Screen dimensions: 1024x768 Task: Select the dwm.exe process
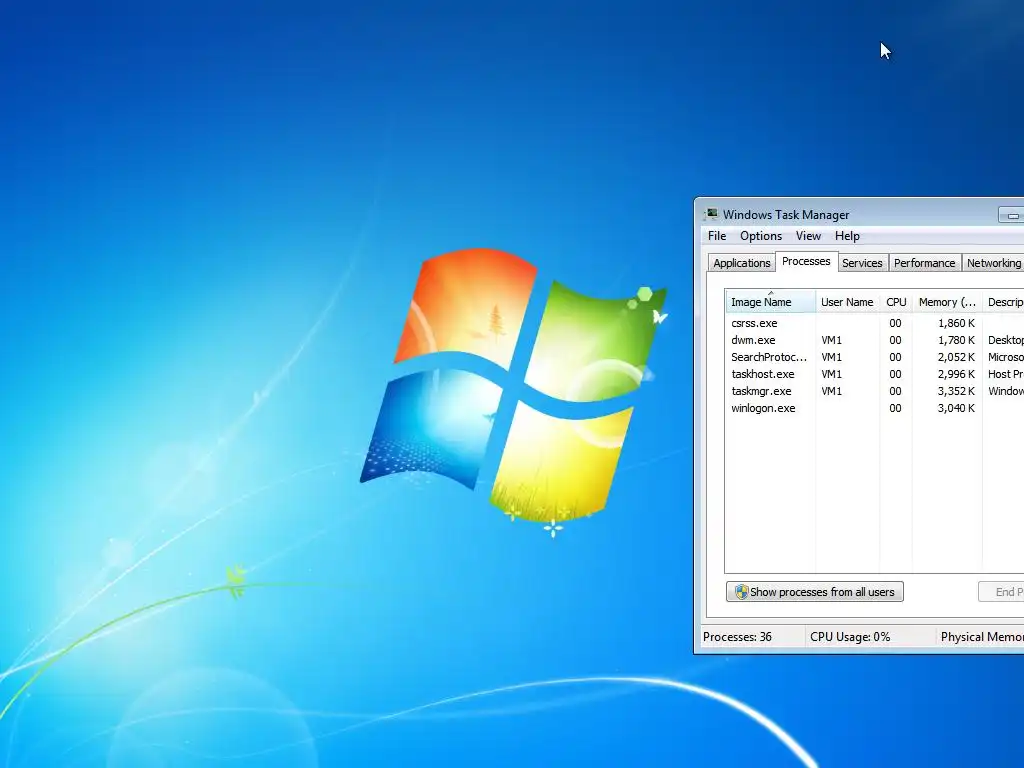pyautogui.click(x=874, y=340)
